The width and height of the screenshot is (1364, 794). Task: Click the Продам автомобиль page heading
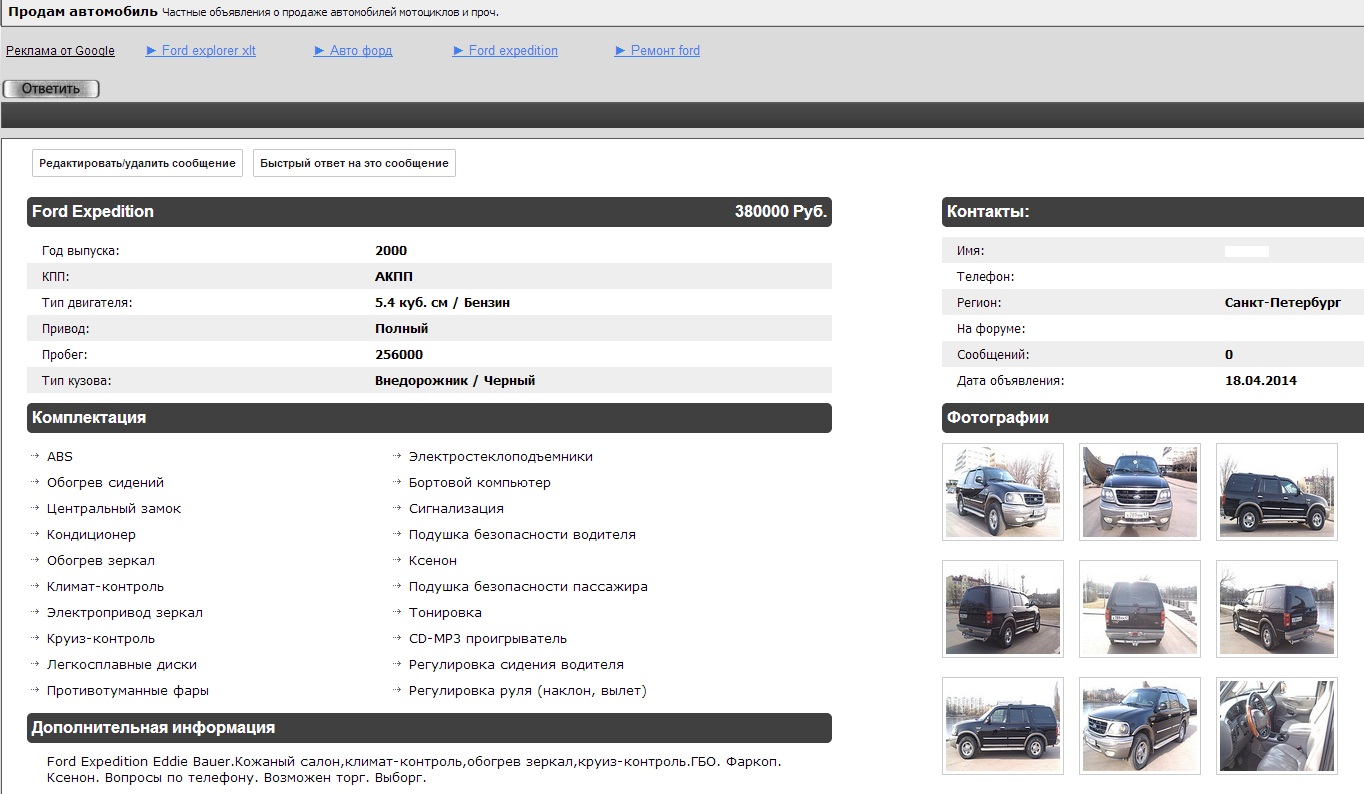(83, 12)
